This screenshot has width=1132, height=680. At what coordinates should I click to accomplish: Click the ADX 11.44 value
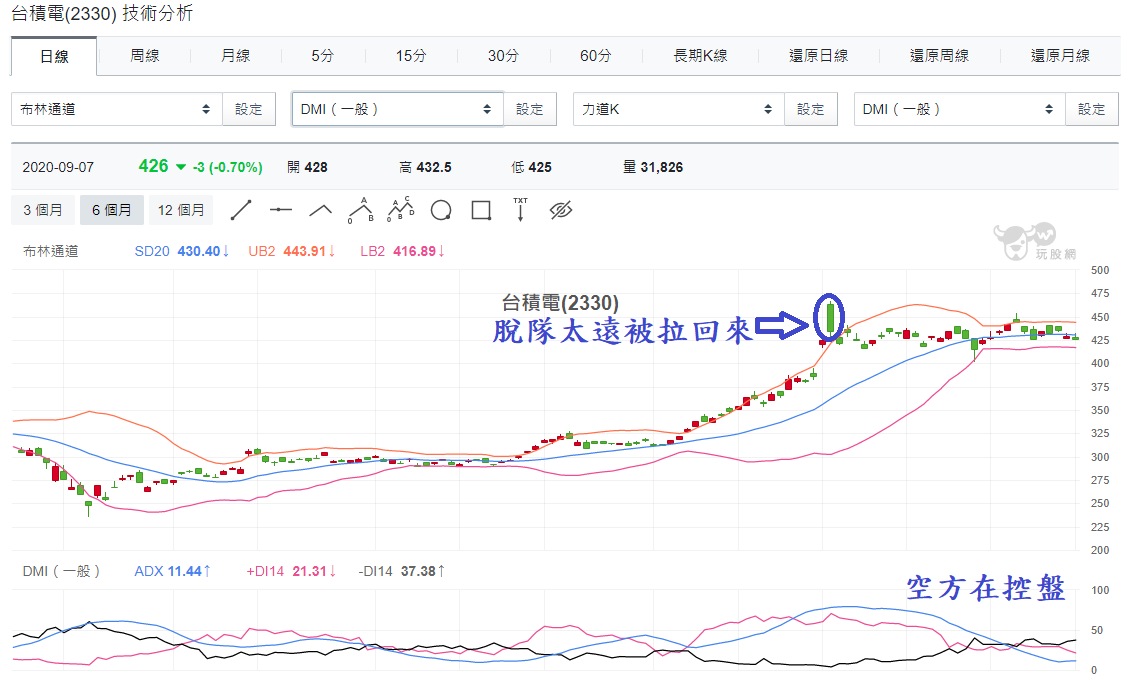point(173,571)
